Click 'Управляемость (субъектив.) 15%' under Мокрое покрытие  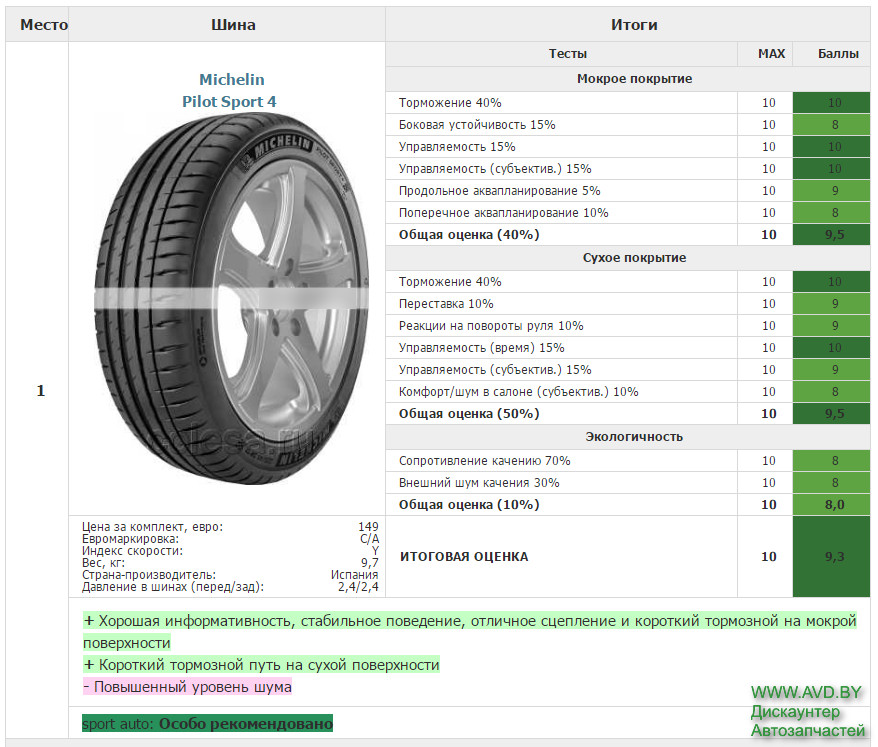[495, 169]
